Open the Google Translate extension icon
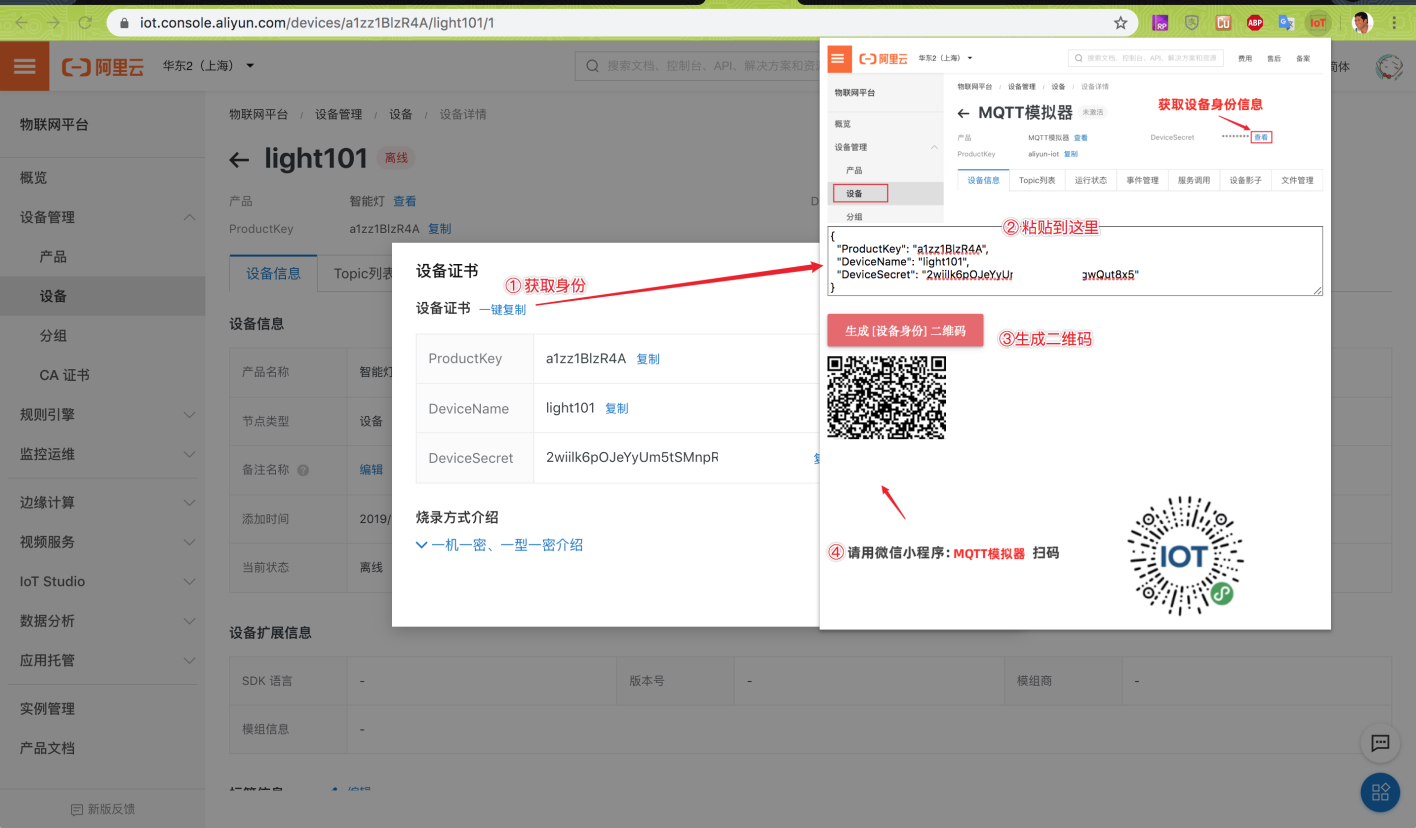This screenshot has width=1416, height=828. pyautogui.click(x=1286, y=22)
